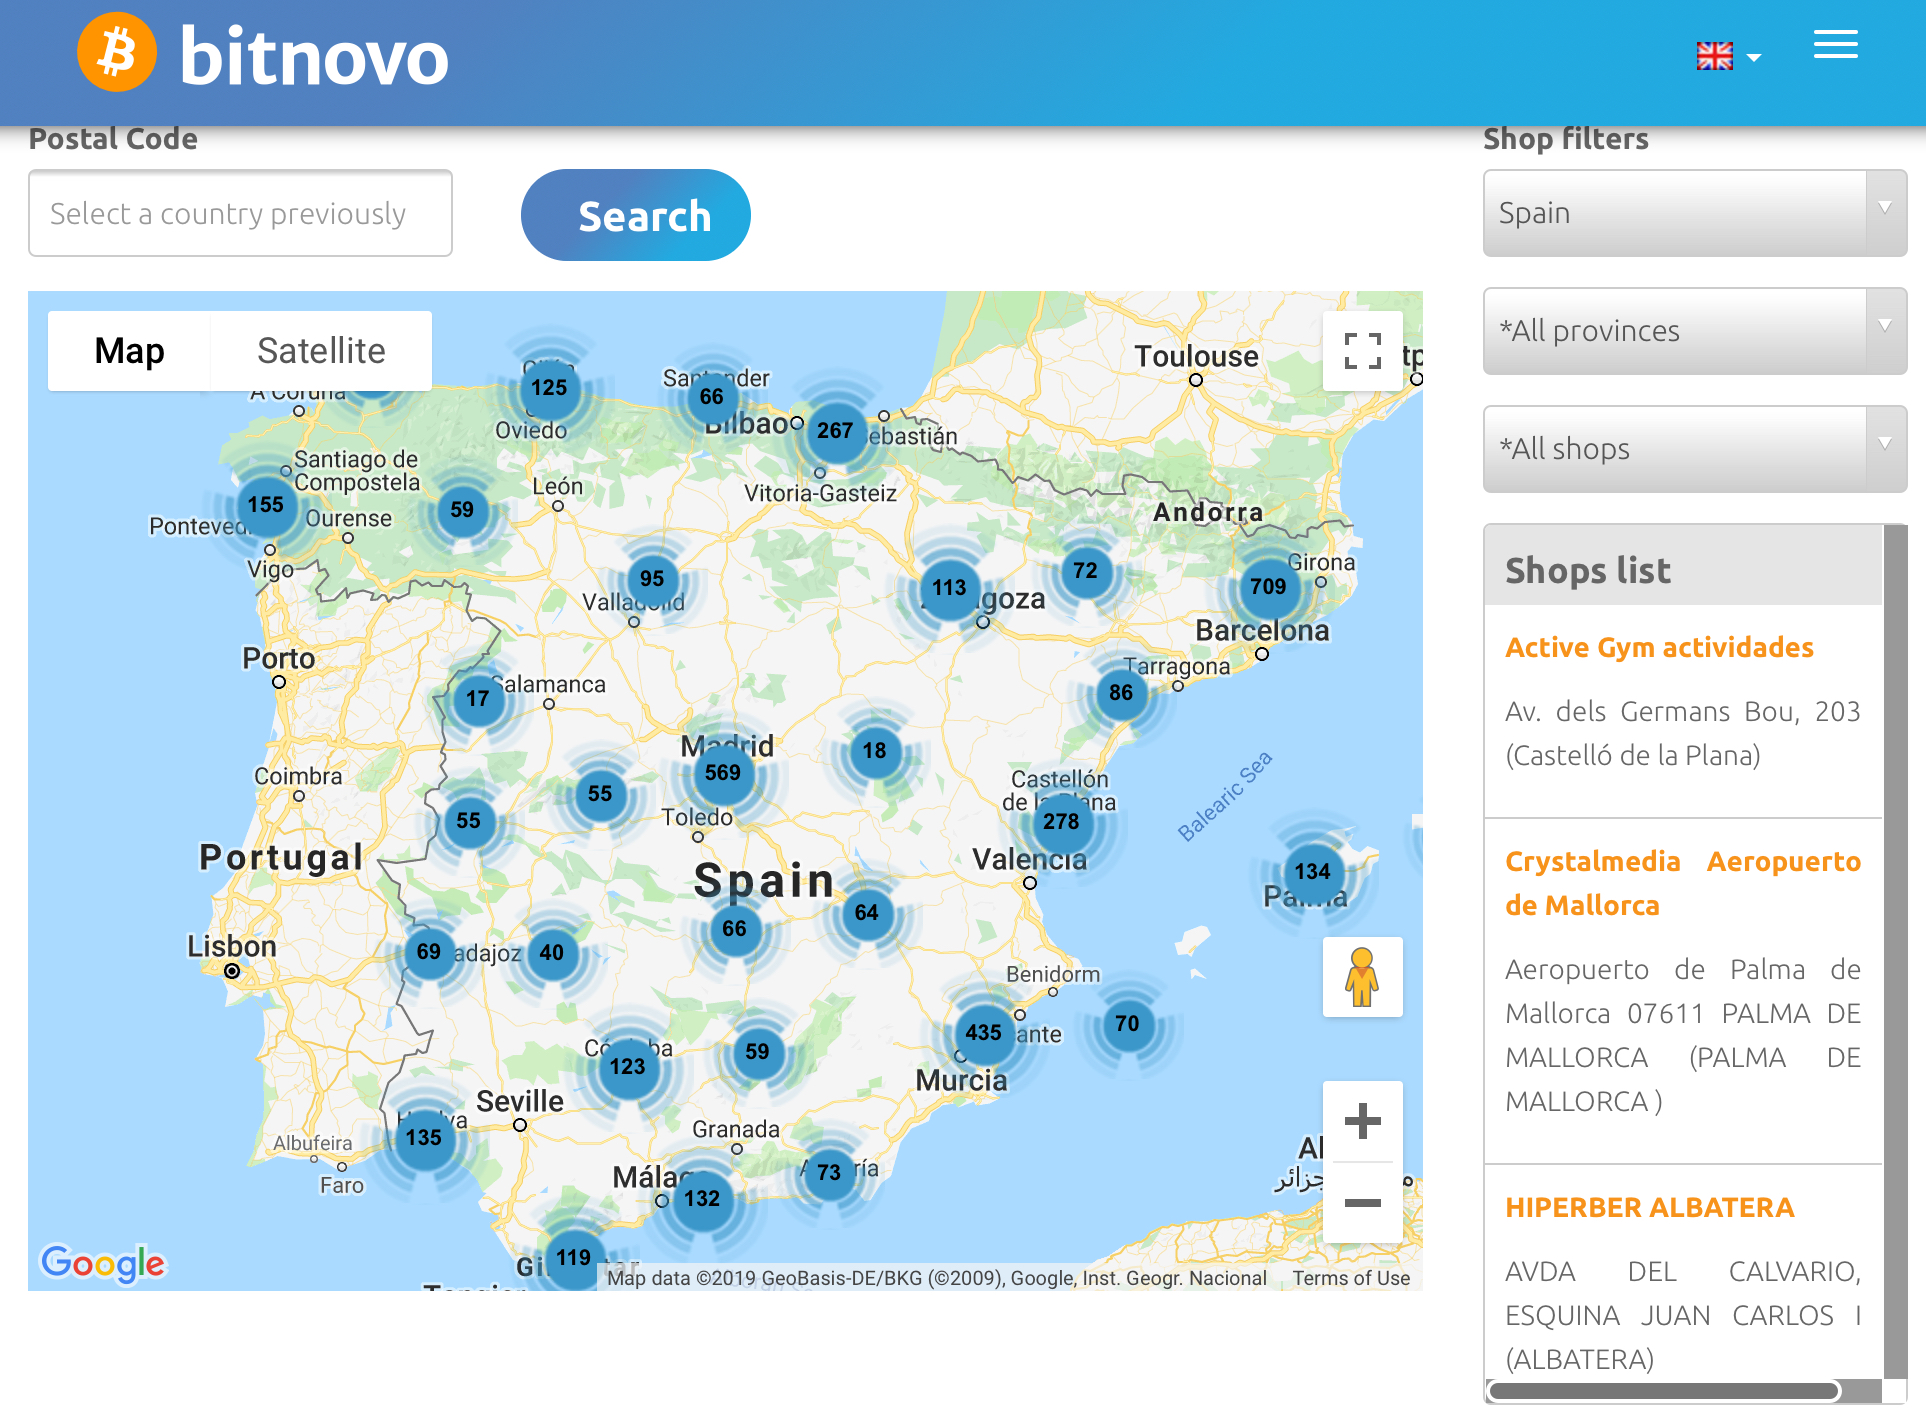
Task: Open the 134 cluster on Palma
Action: point(1312,871)
